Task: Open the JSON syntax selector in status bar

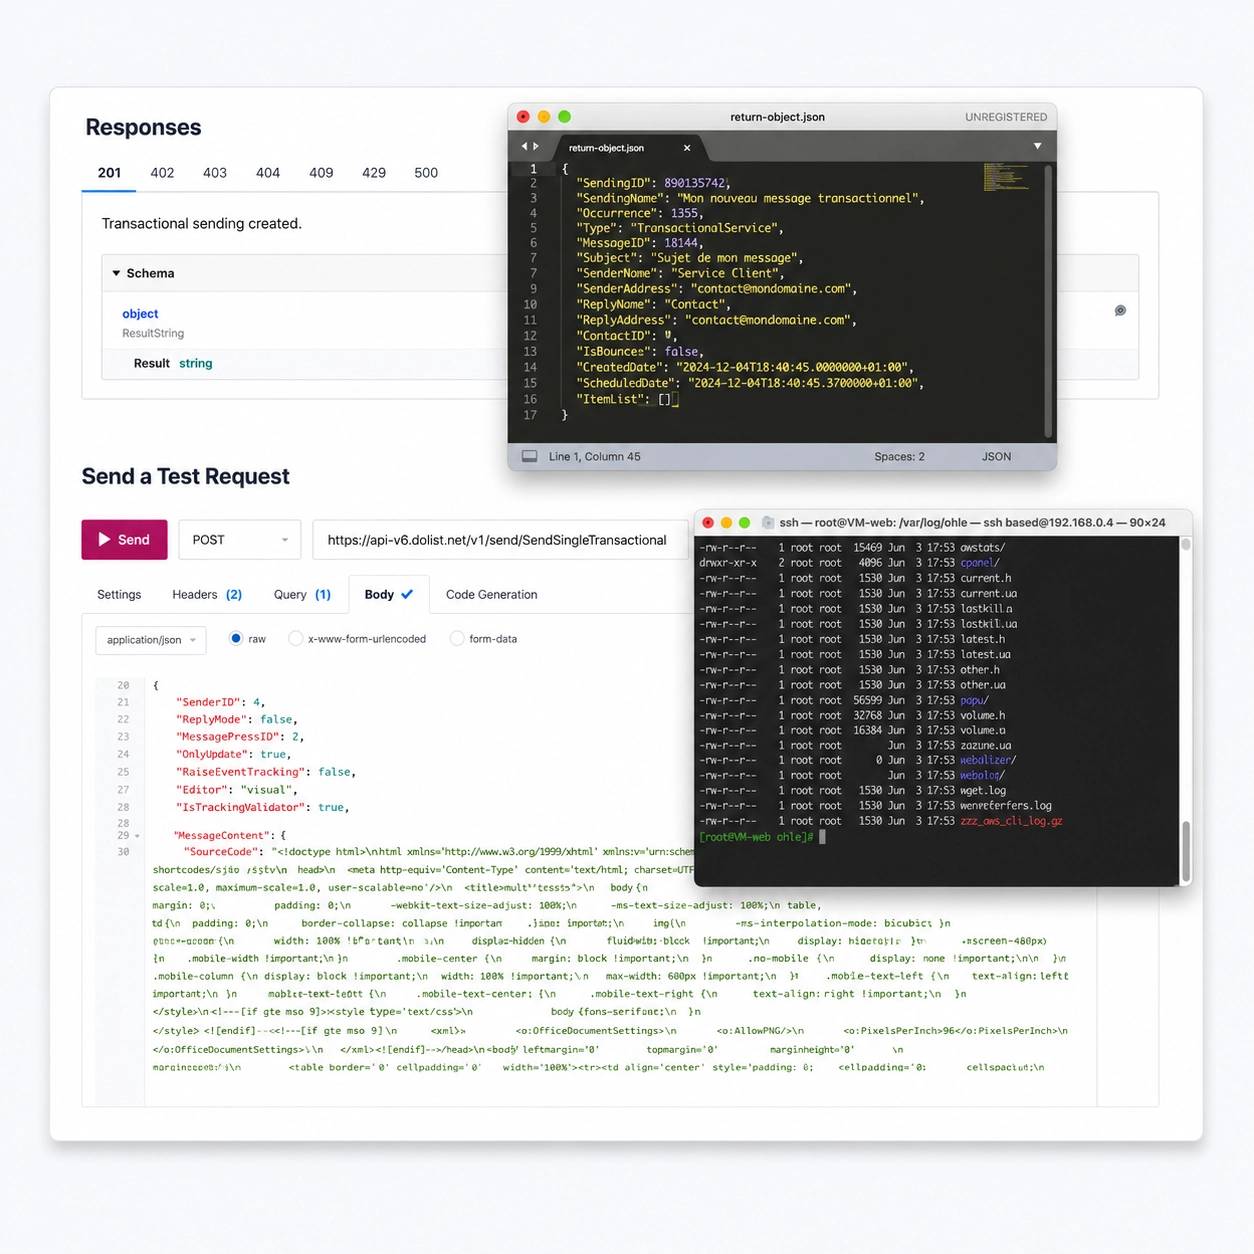Action: click(996, 456)
